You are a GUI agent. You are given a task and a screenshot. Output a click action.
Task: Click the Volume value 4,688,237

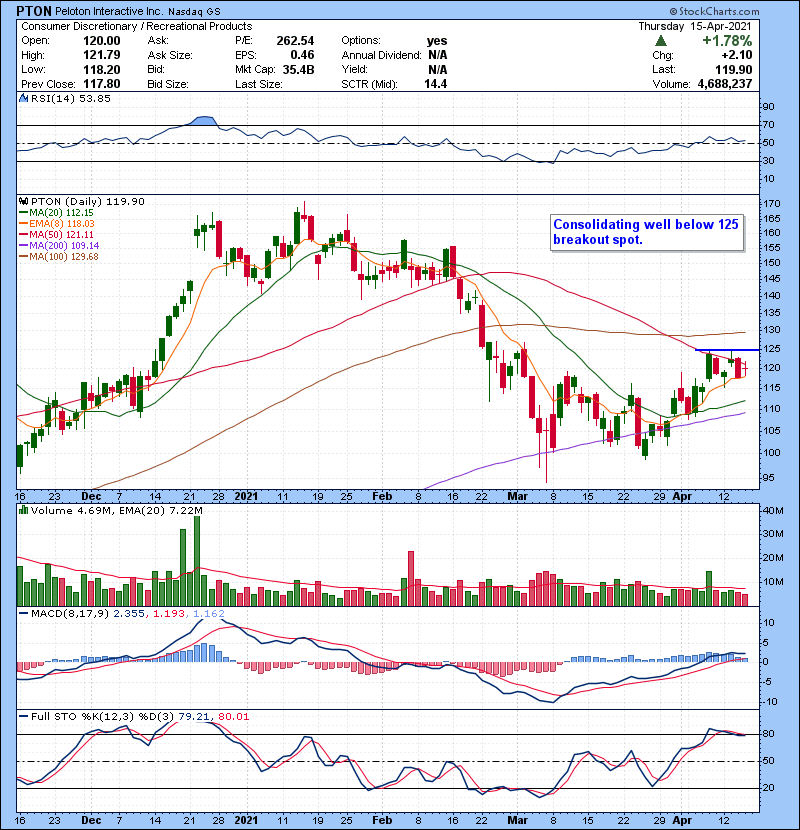725,84
